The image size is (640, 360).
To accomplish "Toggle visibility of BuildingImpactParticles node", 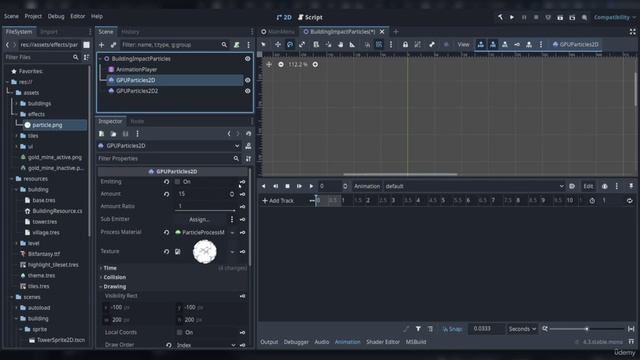I will (x=247, y=59).
